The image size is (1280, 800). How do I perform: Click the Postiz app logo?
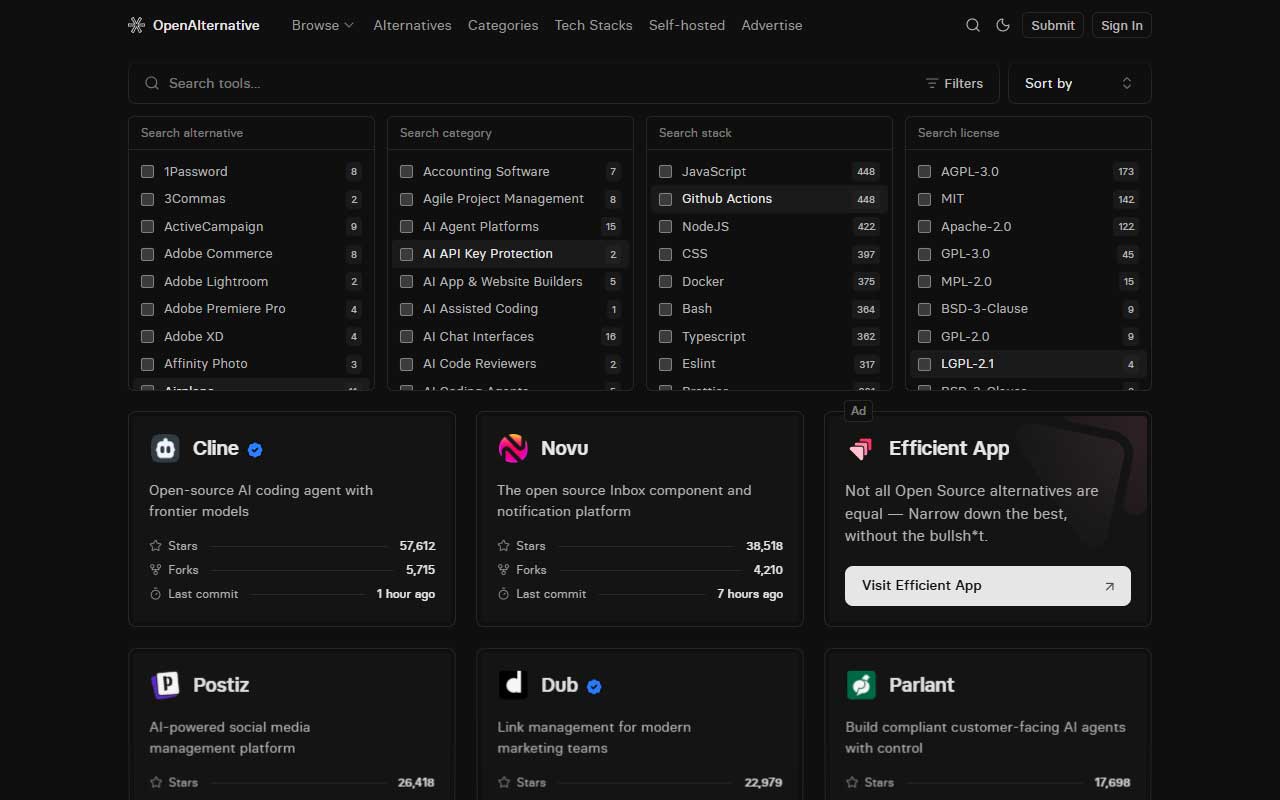click(x=165, y=685)
